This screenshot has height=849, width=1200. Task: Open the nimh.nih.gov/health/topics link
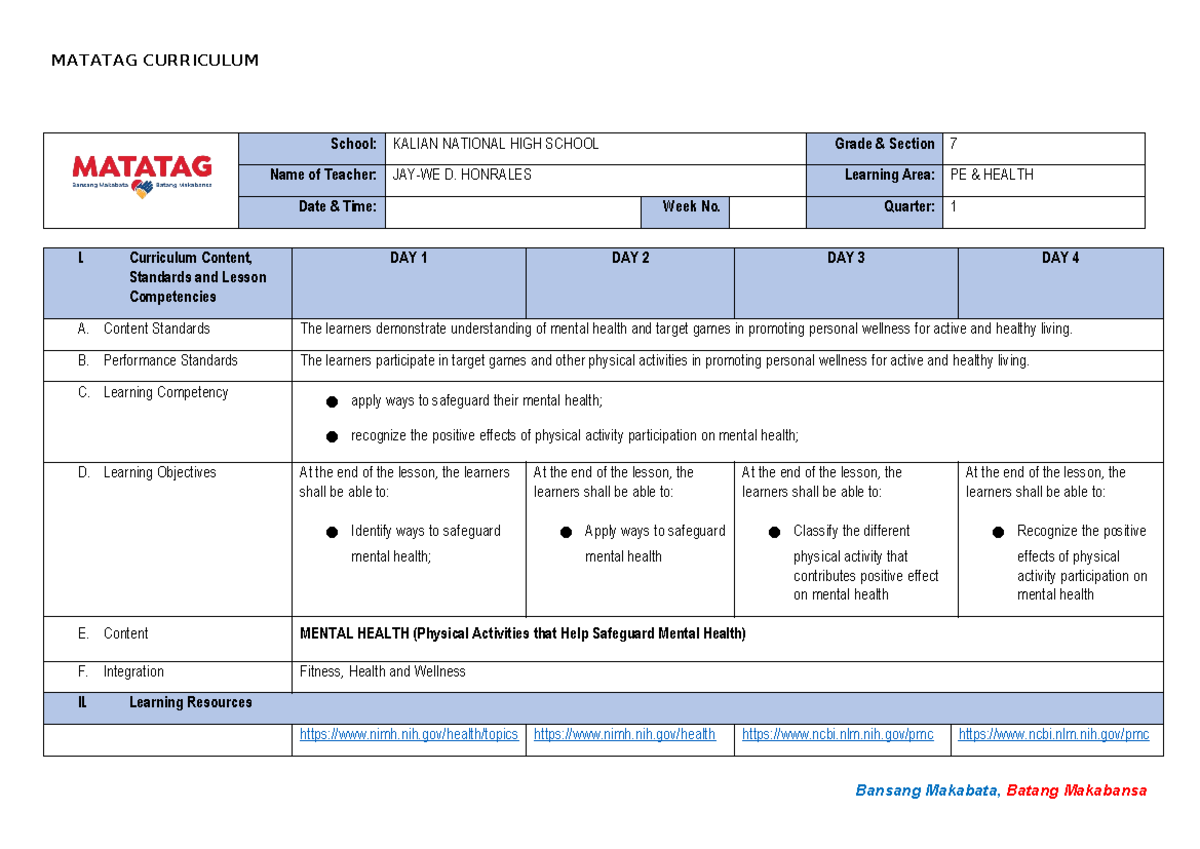[x=408, y=735]
